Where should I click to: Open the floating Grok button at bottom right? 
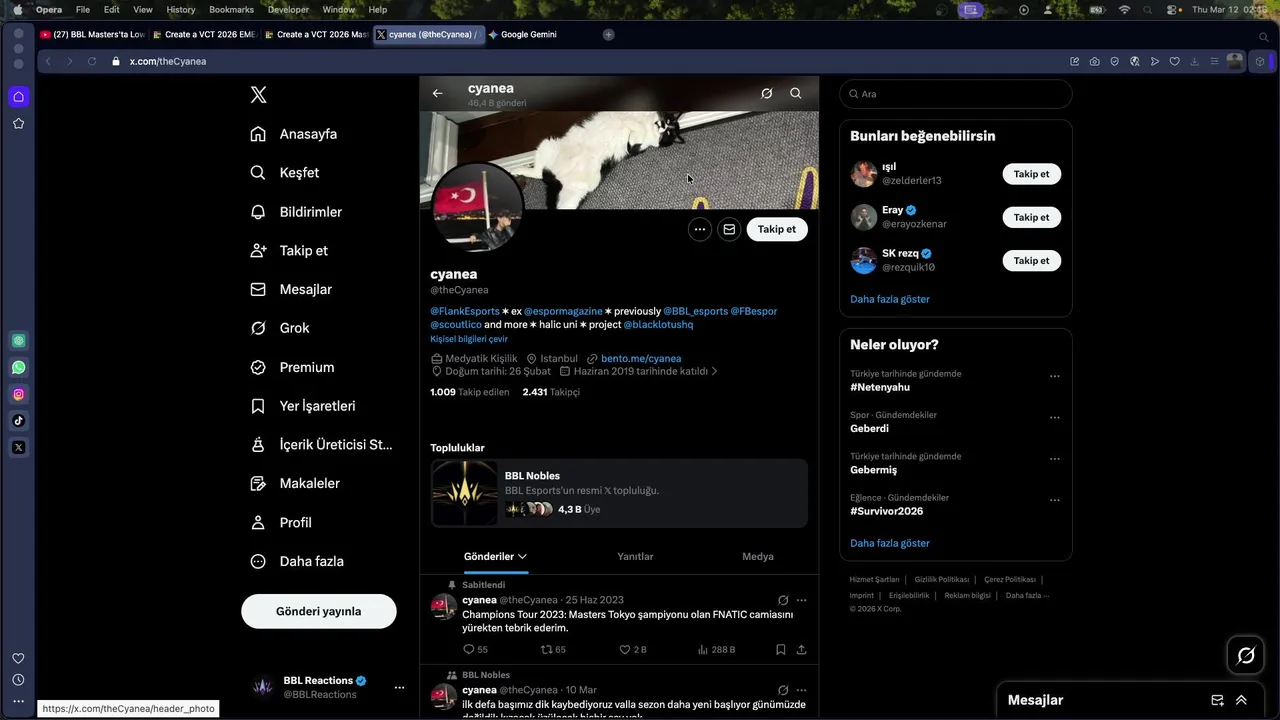click(1246, 656)
